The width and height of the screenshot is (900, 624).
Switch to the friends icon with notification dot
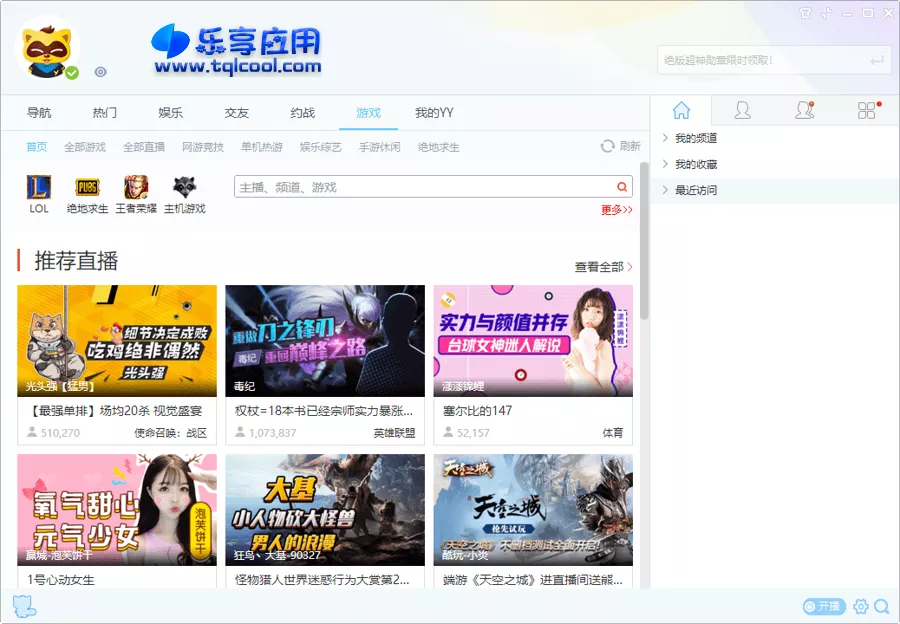click(805, 111)
